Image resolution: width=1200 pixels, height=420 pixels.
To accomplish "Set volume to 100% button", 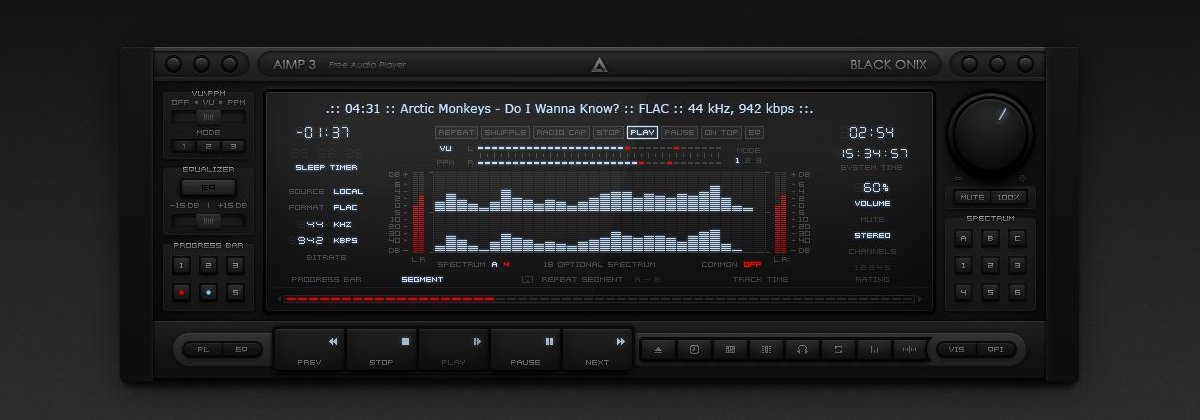I will [x=1009, y=197].
